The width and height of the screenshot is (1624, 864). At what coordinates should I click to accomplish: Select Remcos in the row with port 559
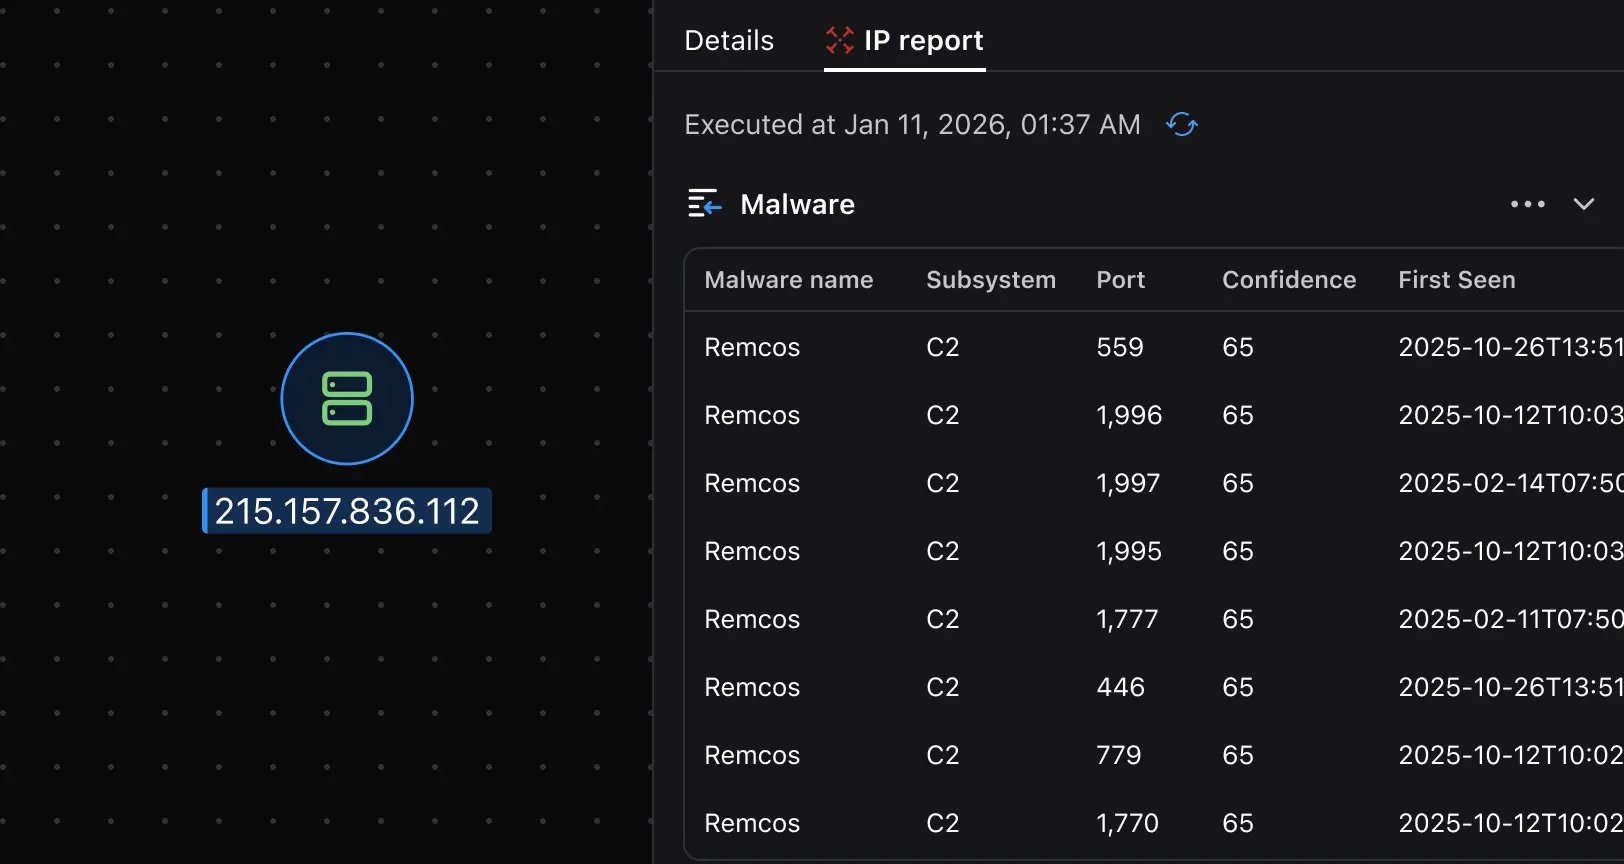click(x=752, y=347)
